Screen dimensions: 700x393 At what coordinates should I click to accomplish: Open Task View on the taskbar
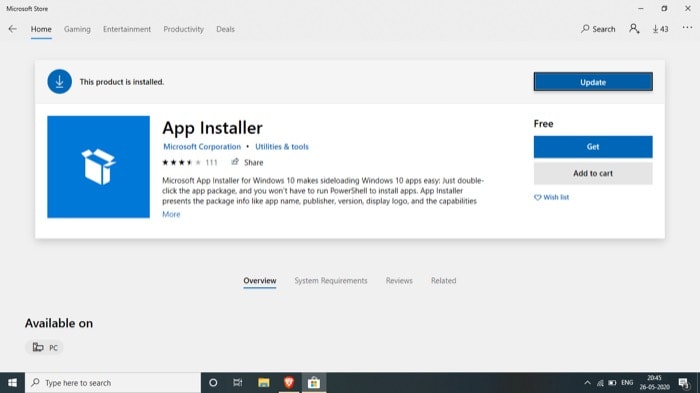(238, 383)
